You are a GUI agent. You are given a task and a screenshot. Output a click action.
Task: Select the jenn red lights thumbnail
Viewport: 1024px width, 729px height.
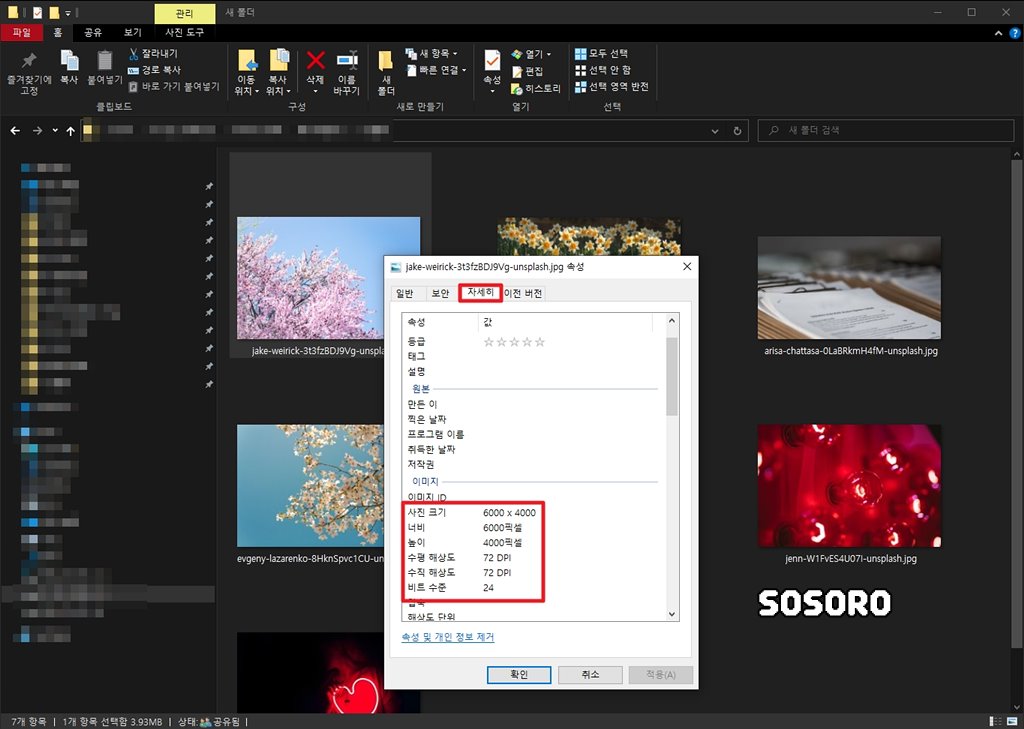(x=849, y=485)
